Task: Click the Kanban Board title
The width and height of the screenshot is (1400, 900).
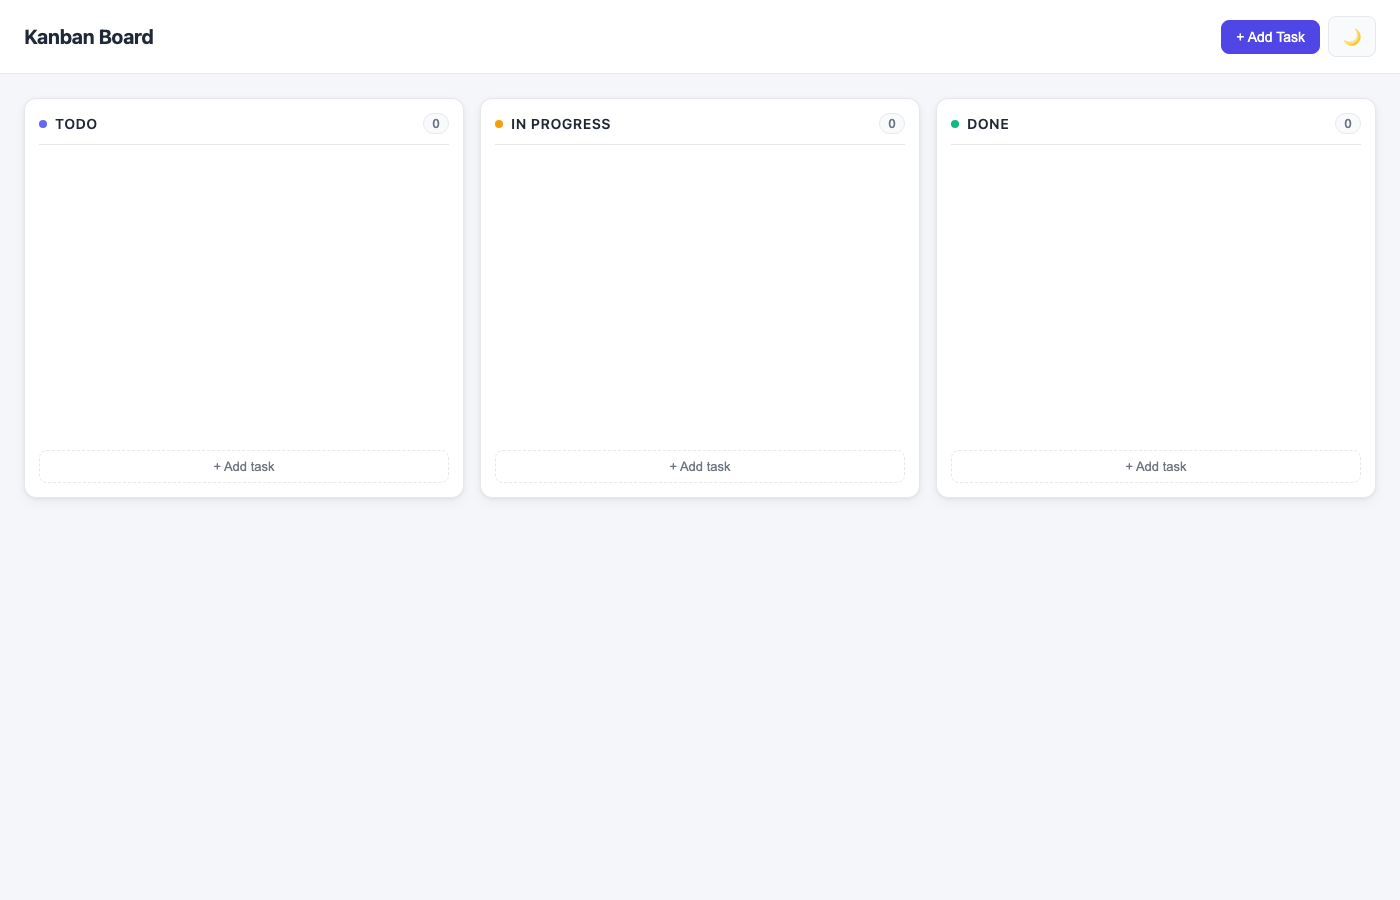Action: pyautogui.click(x=89, y=37)
